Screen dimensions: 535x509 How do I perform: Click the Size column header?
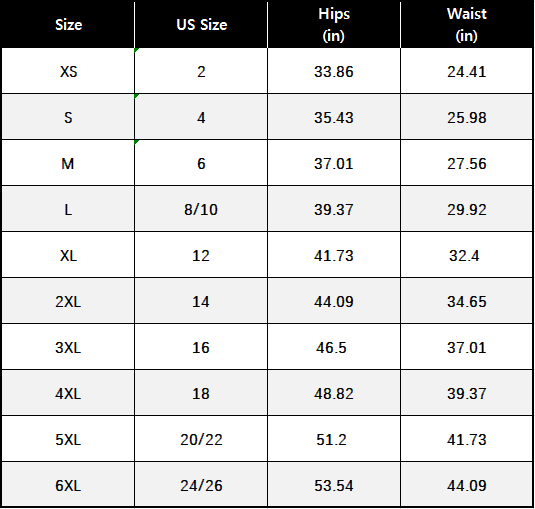(68, 25)
